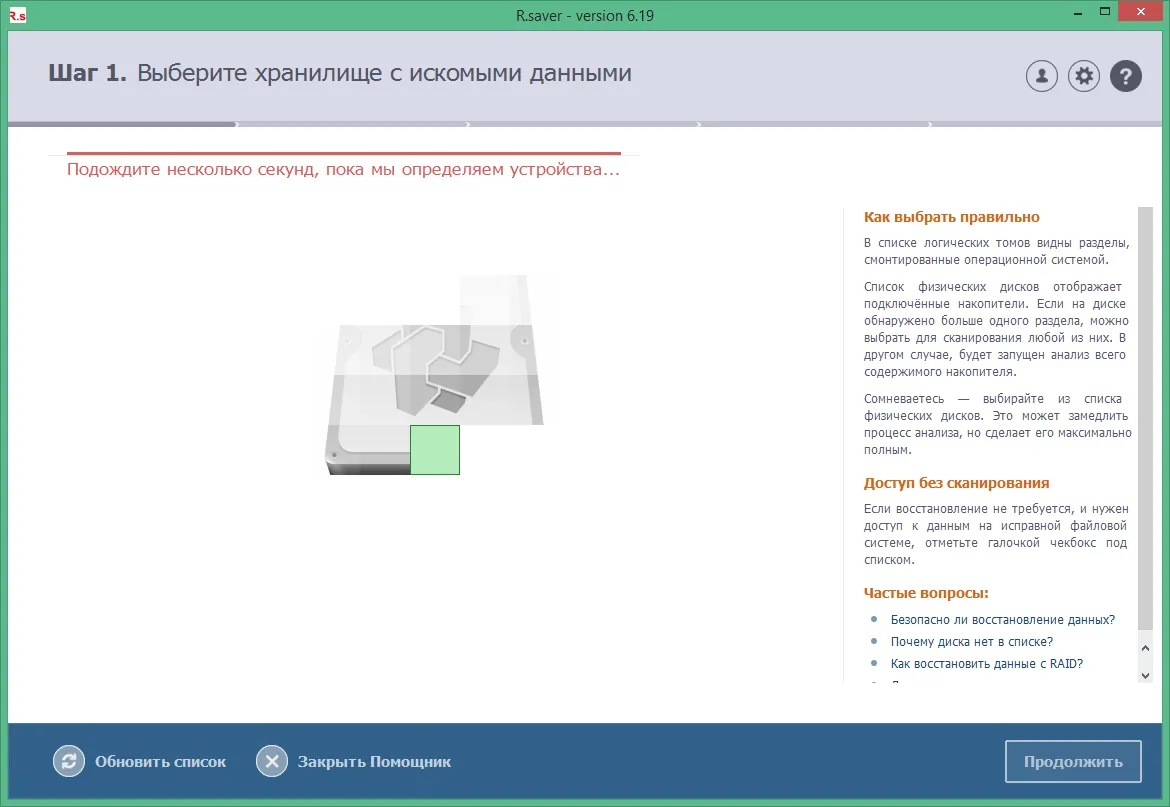The height and width of the screenshot is (807, 1170).
Task: Click the green square on drive image
Action: pyautogui.click(x=435, y=450)
